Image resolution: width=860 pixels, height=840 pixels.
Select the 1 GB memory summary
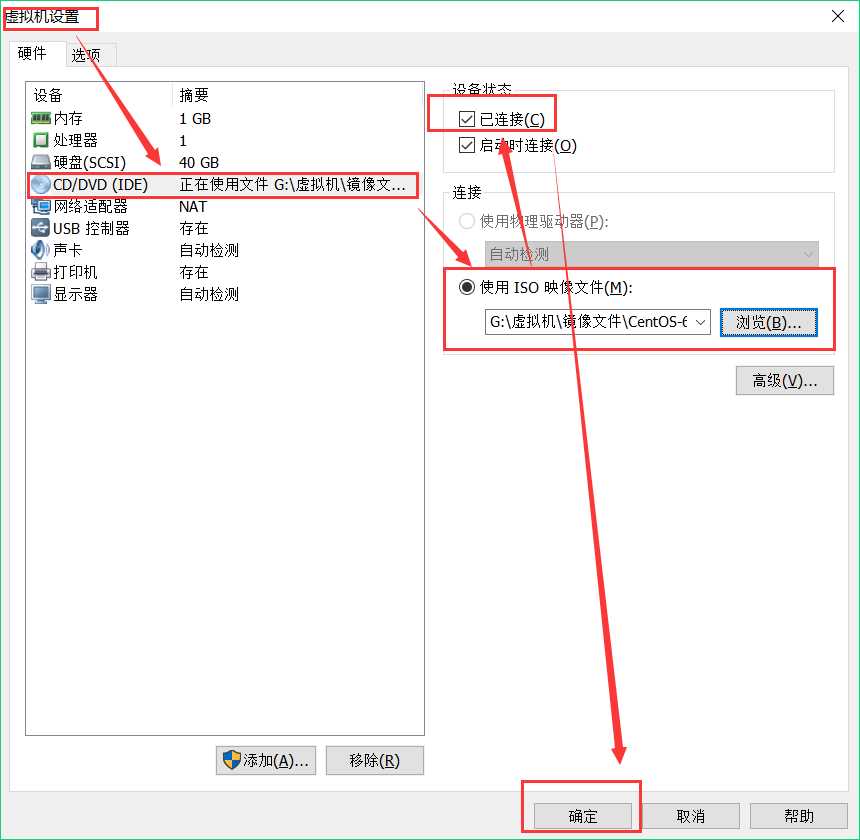[195, 118]
